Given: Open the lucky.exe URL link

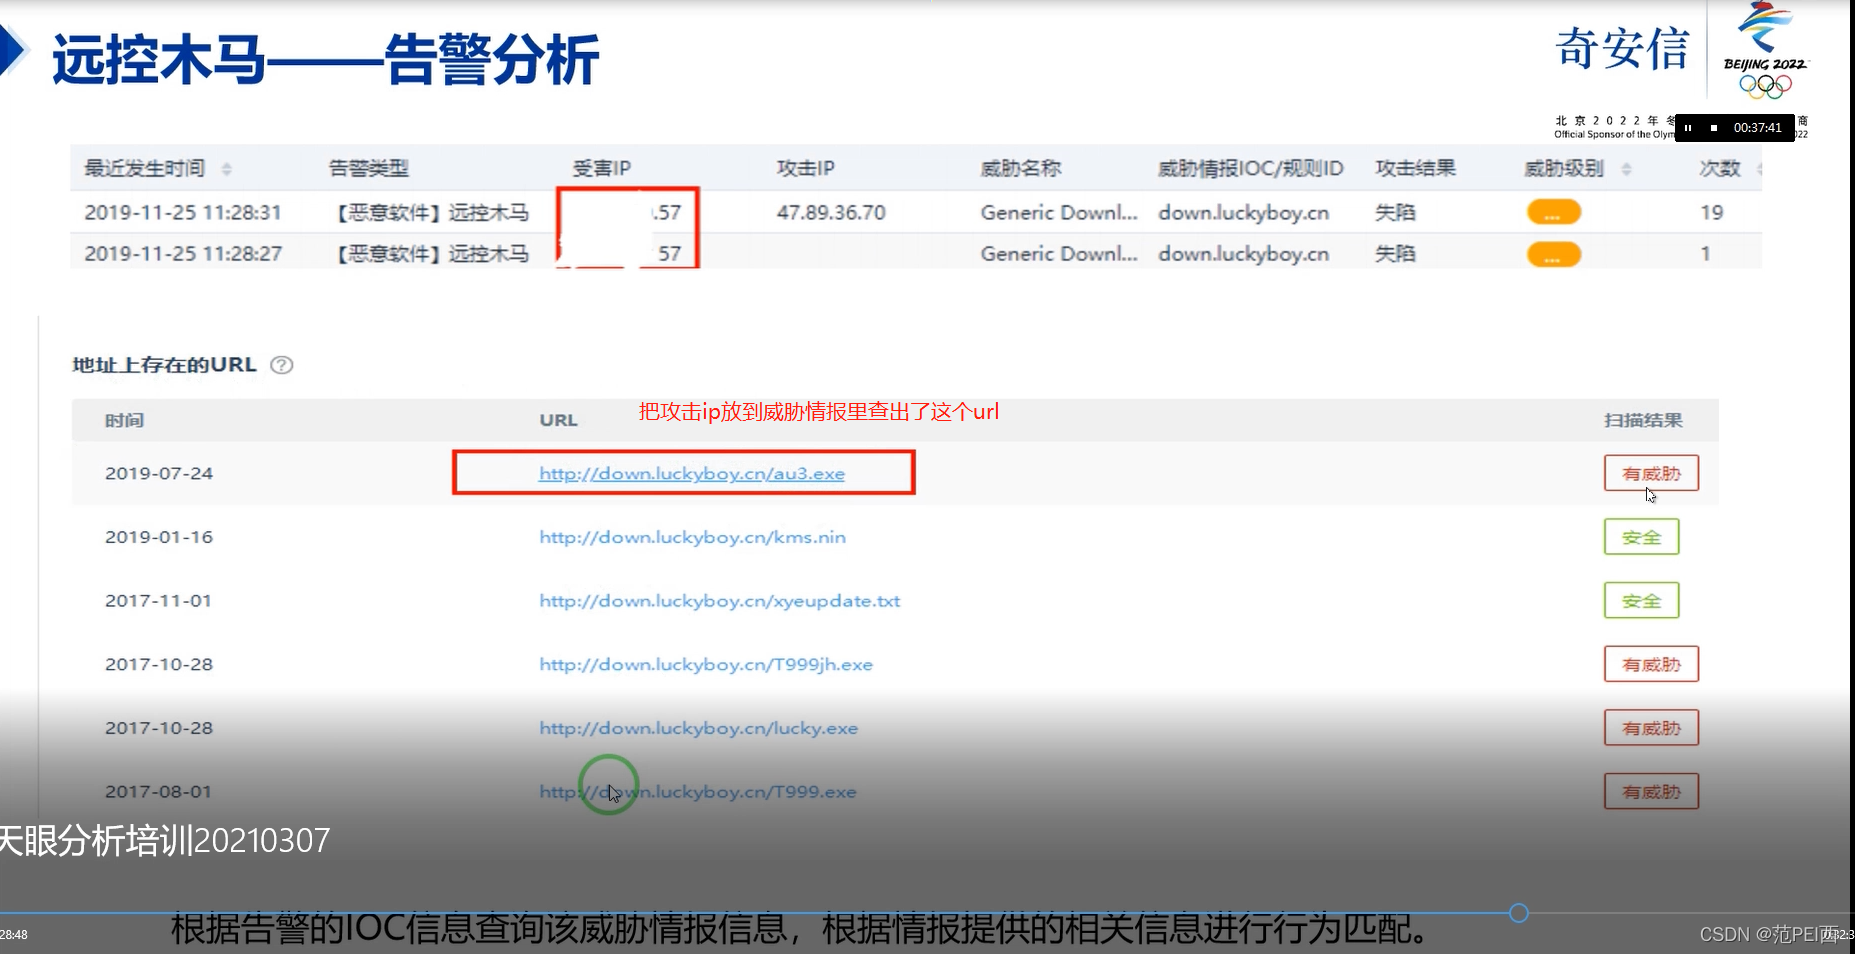Looking at the screenshot, I should 698,728.
